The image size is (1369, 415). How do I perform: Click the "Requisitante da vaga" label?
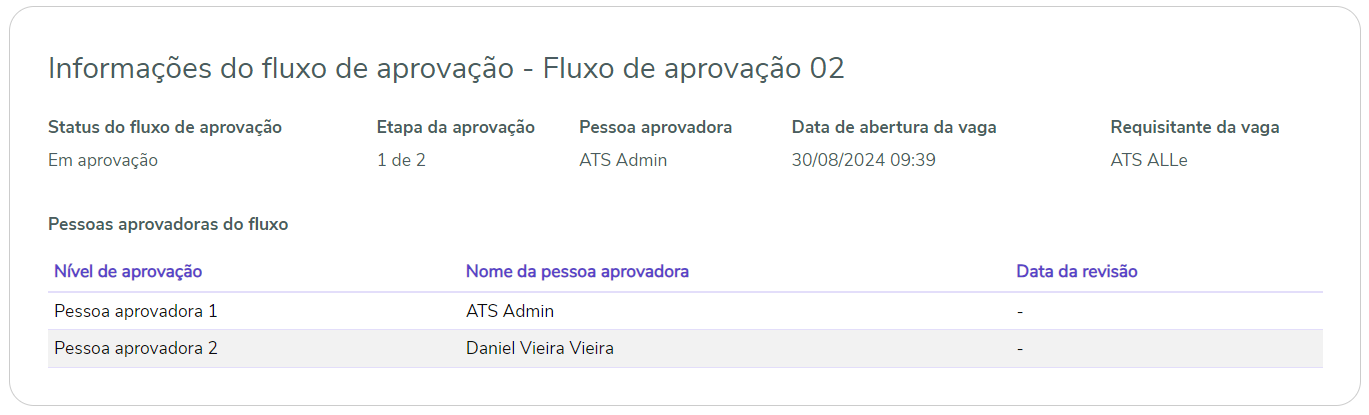coord(1195,127)
